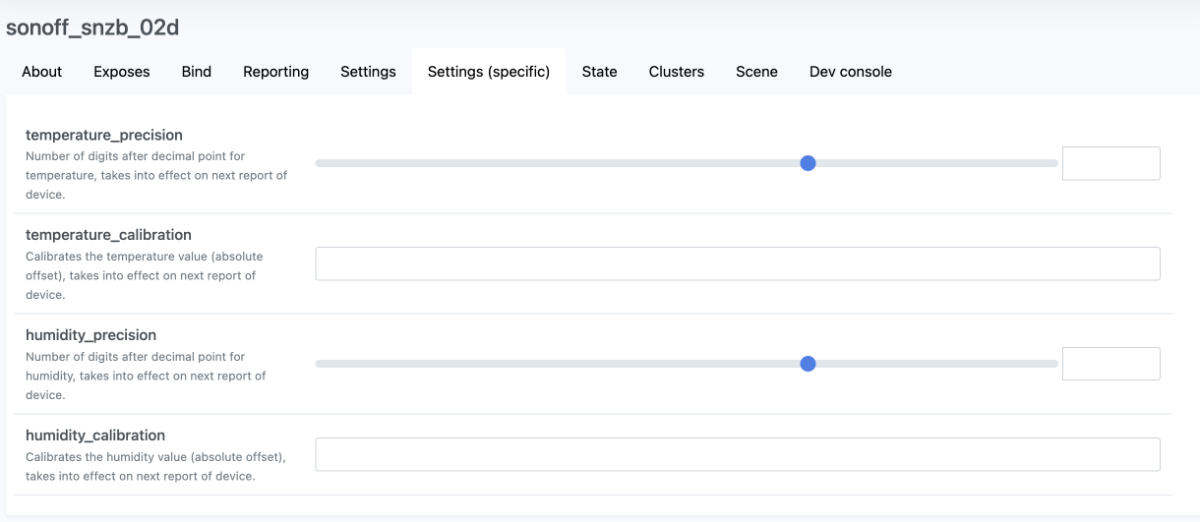
Task: Click the temperature_precision slider handle
Action: point(808,163)
